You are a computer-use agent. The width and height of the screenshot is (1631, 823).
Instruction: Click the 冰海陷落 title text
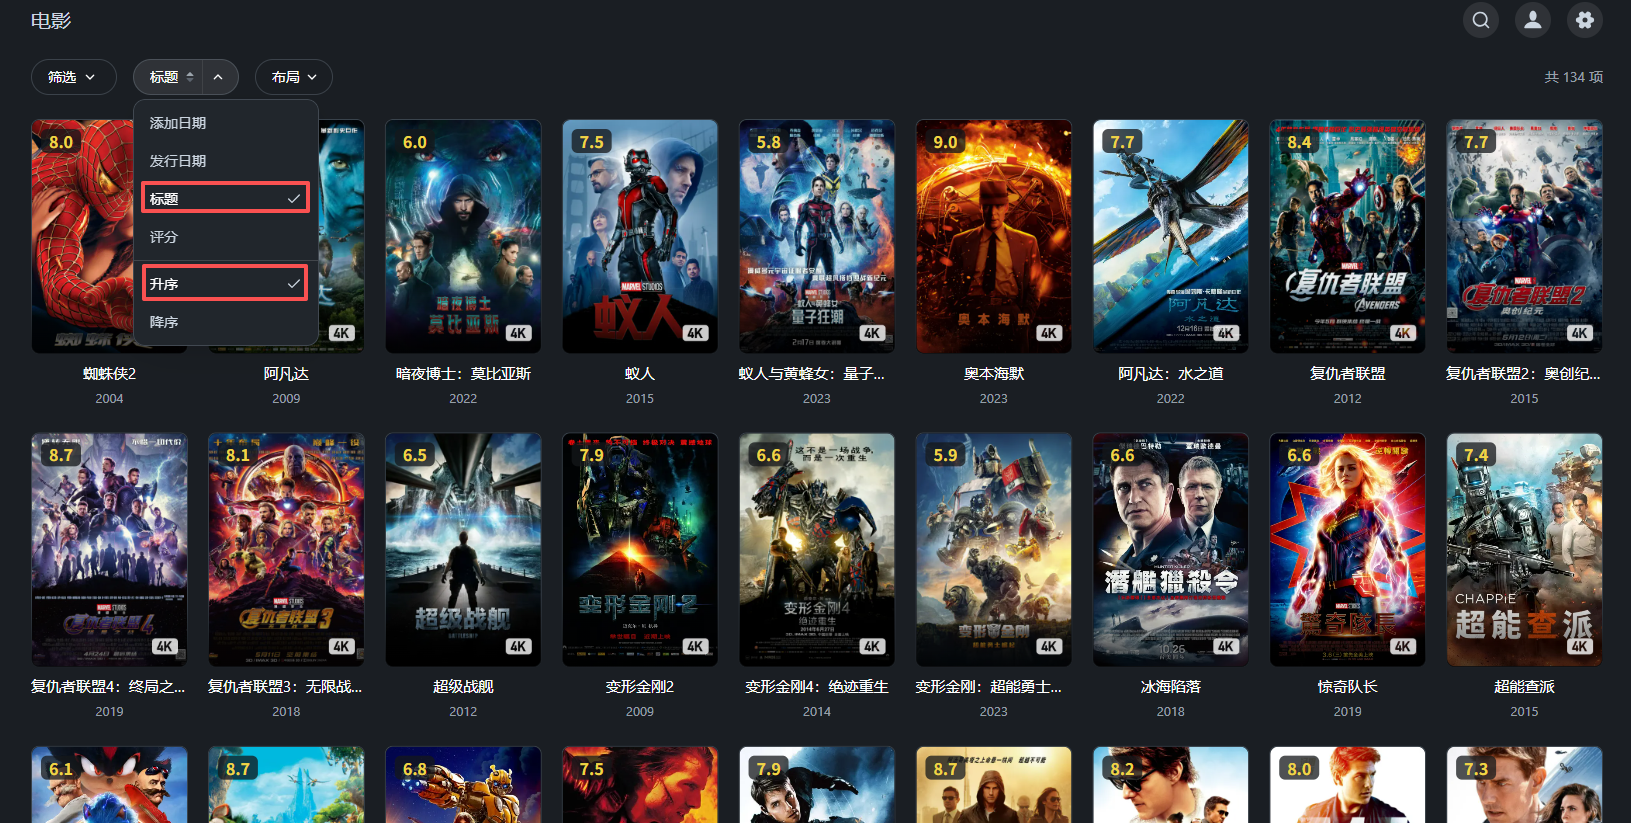click(x=1171, y=687)
